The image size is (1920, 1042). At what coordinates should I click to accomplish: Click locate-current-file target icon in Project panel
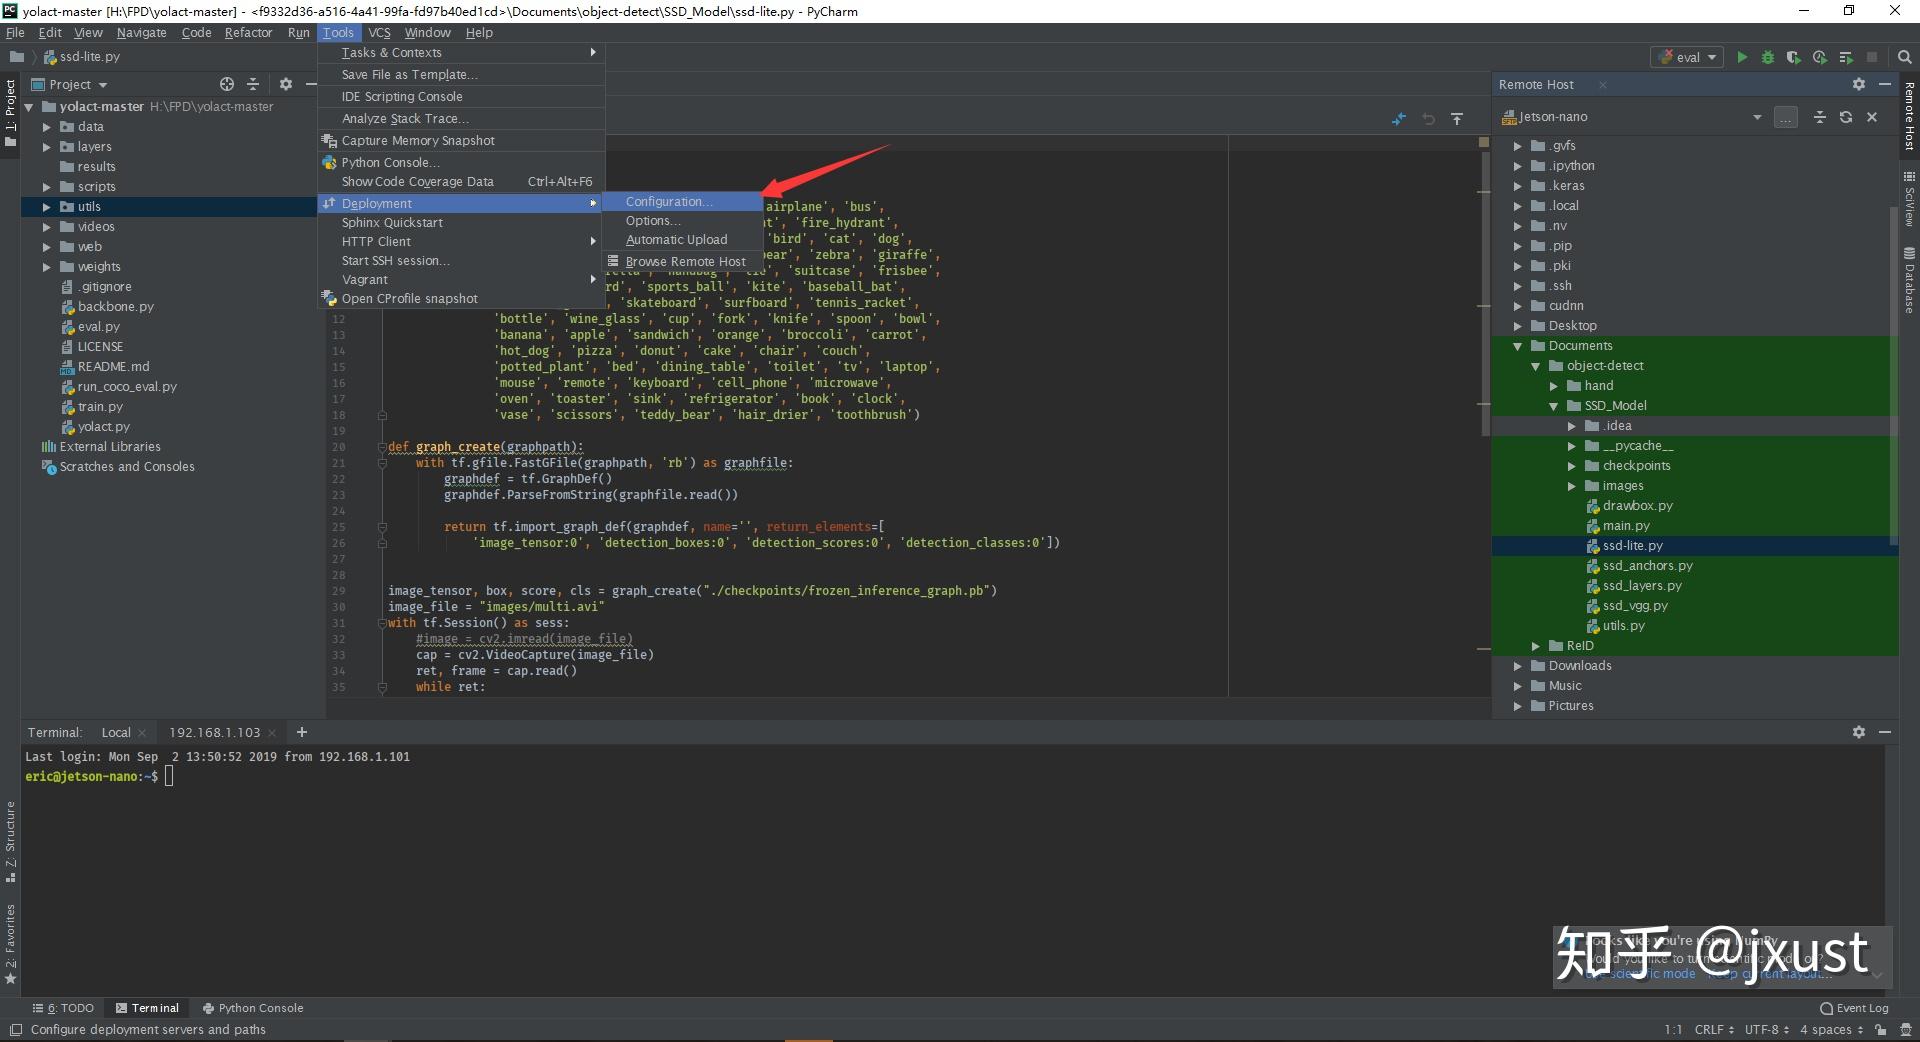click(227, 84)
